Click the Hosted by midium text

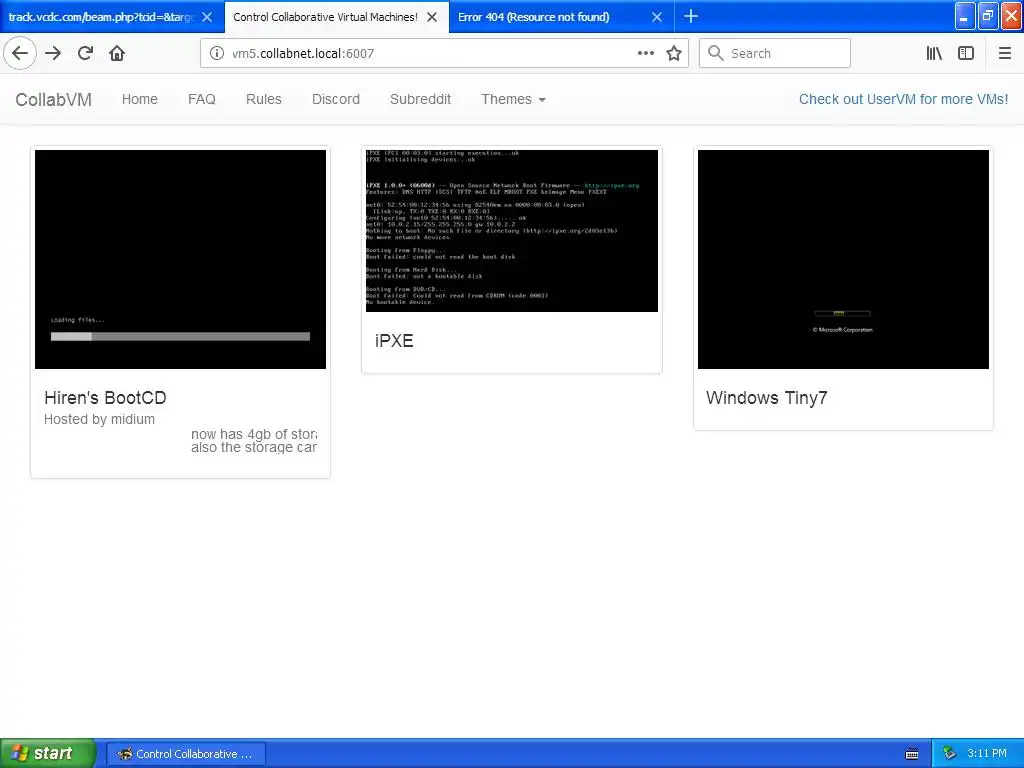(99, 419)
